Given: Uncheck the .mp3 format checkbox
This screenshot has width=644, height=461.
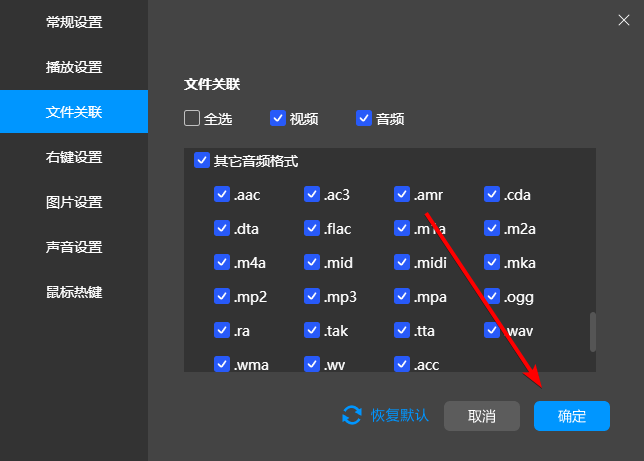Looking at the screenshot, I should coord(312,297).
